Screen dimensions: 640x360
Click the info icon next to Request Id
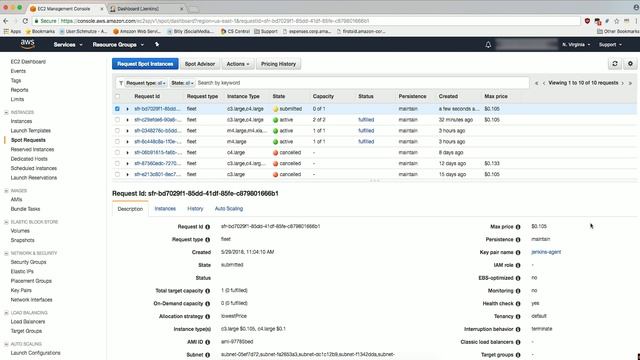point(207,227)
